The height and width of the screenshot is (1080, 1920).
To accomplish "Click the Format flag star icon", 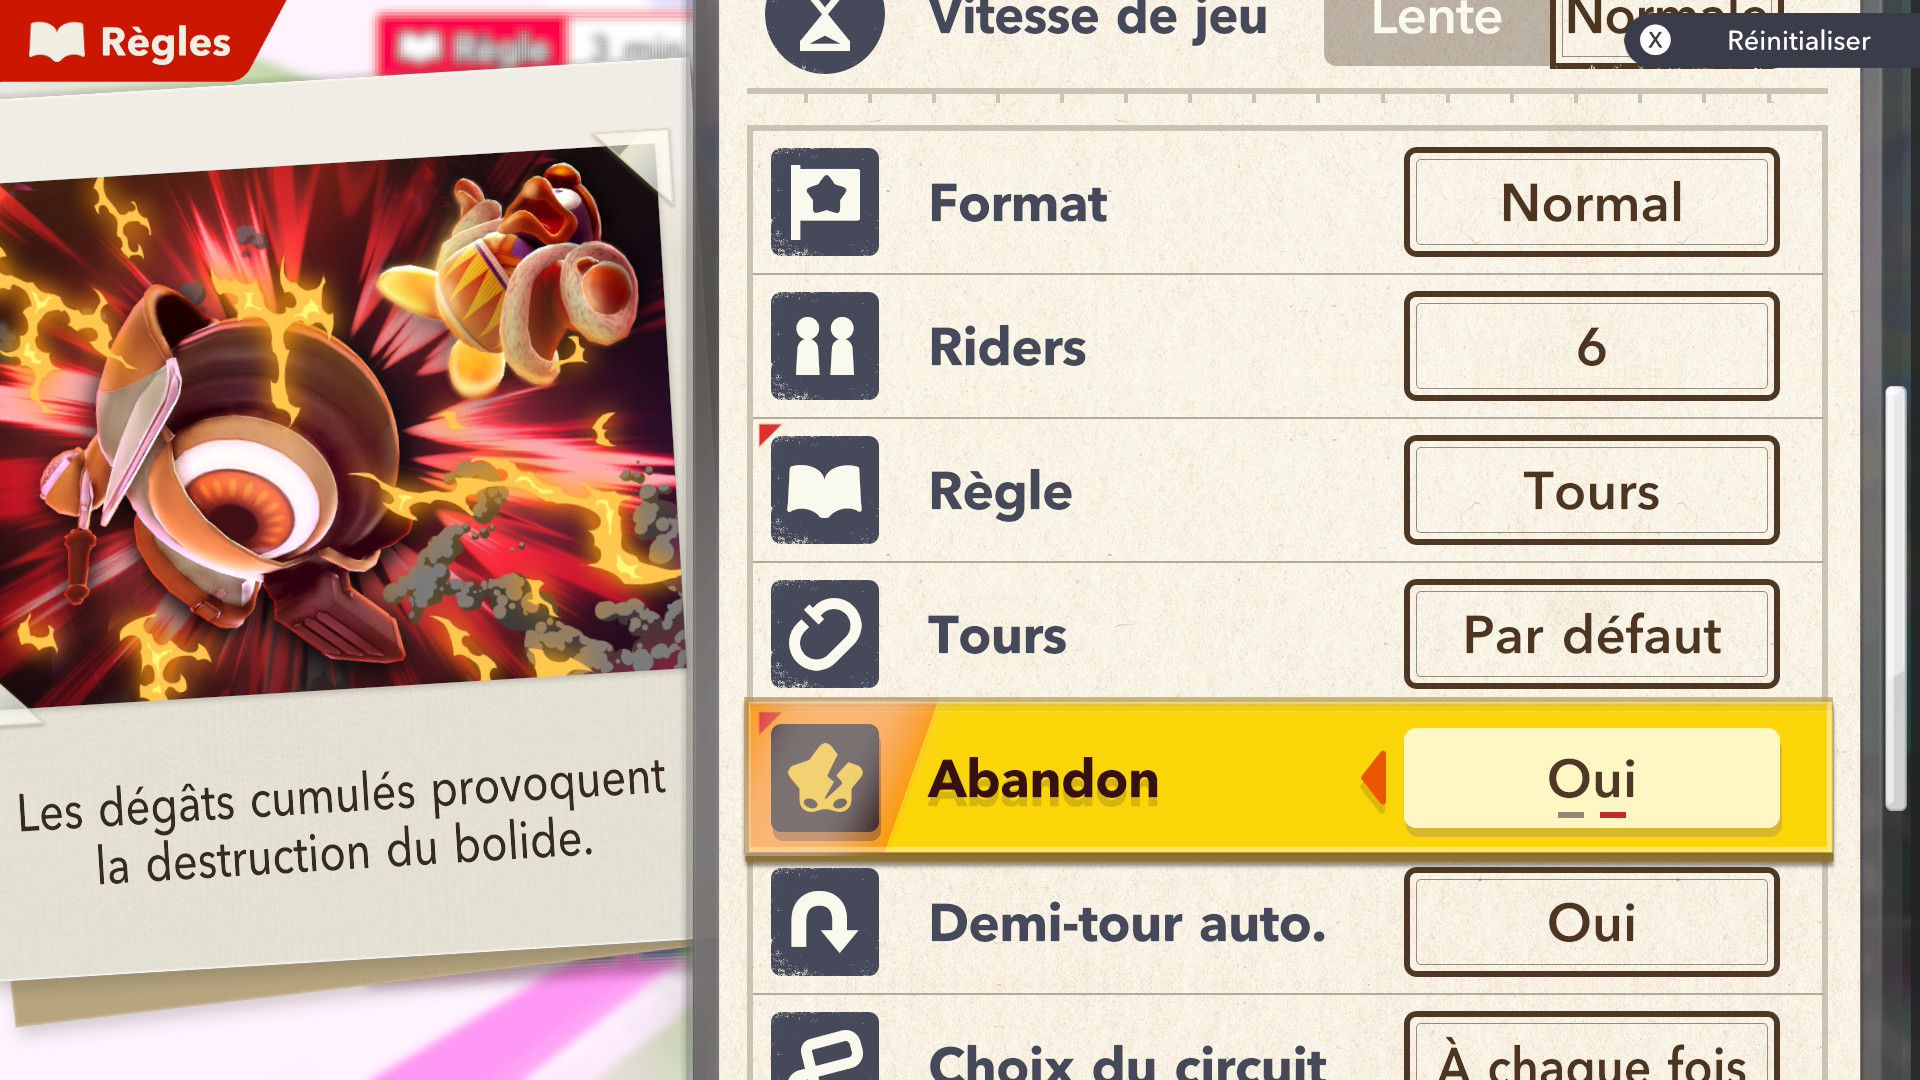I will pos(824,202).
